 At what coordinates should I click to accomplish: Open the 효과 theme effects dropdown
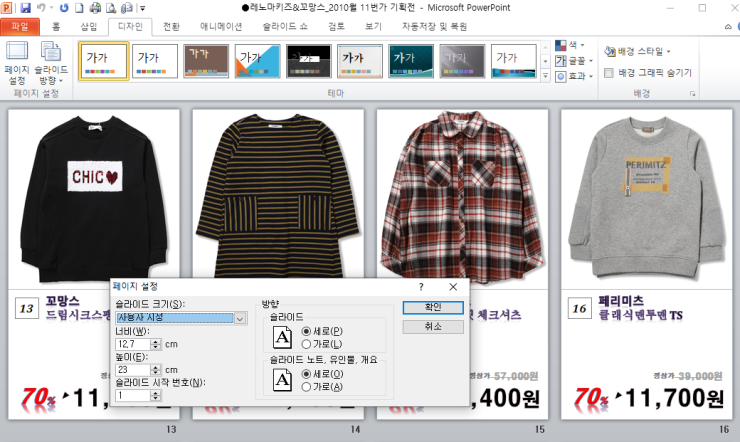click(573, 76)
